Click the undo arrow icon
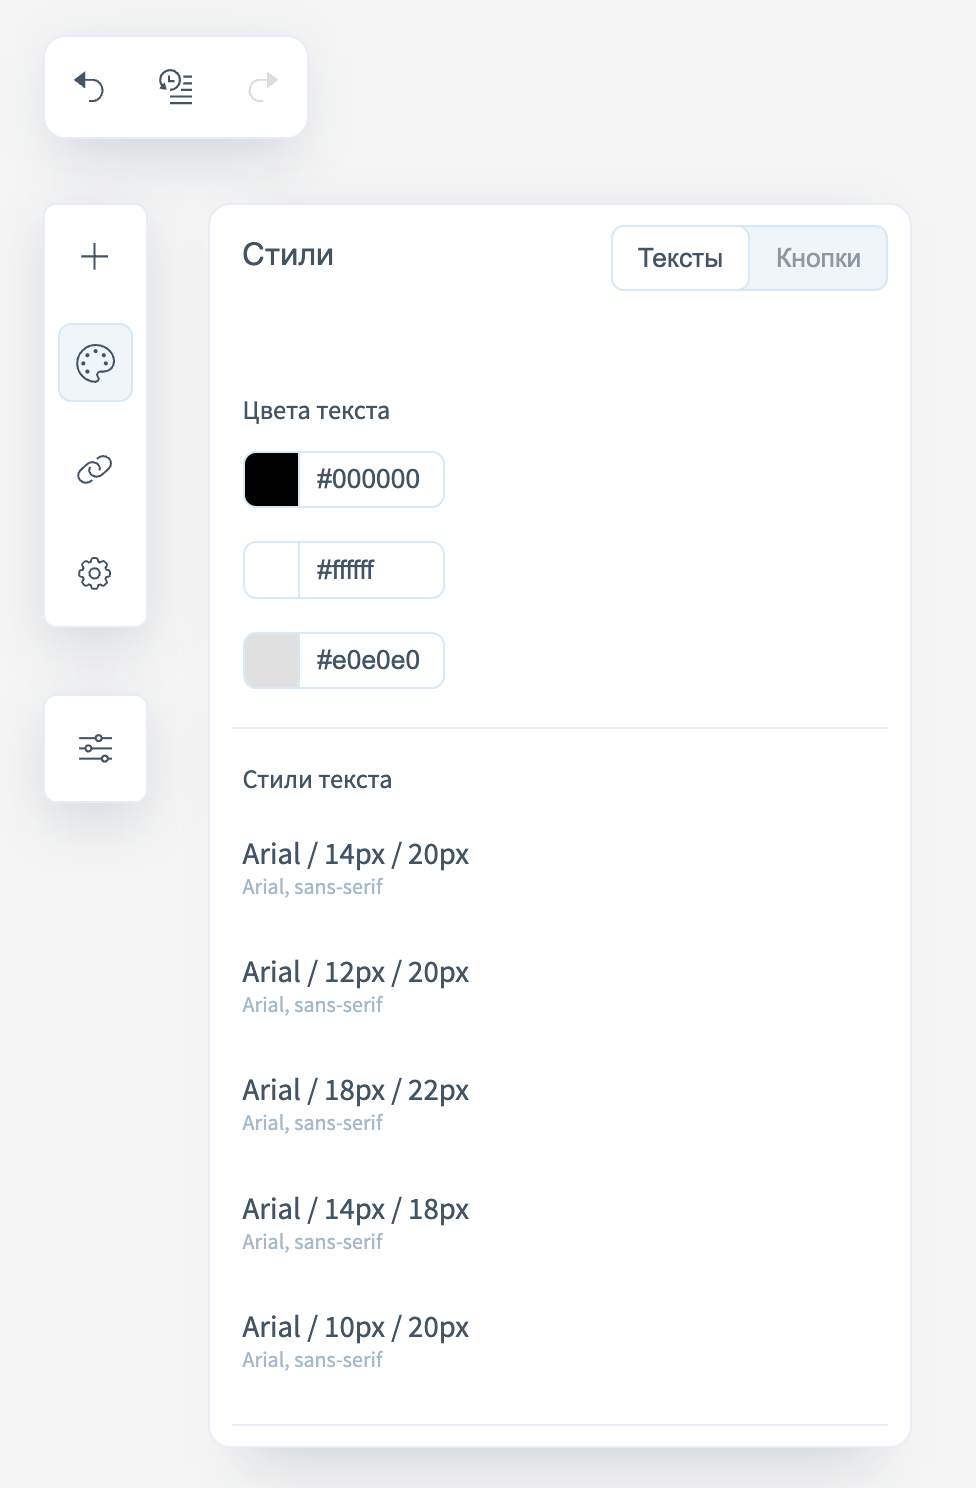The image size is (976, 1488). [x=90, y=87]
